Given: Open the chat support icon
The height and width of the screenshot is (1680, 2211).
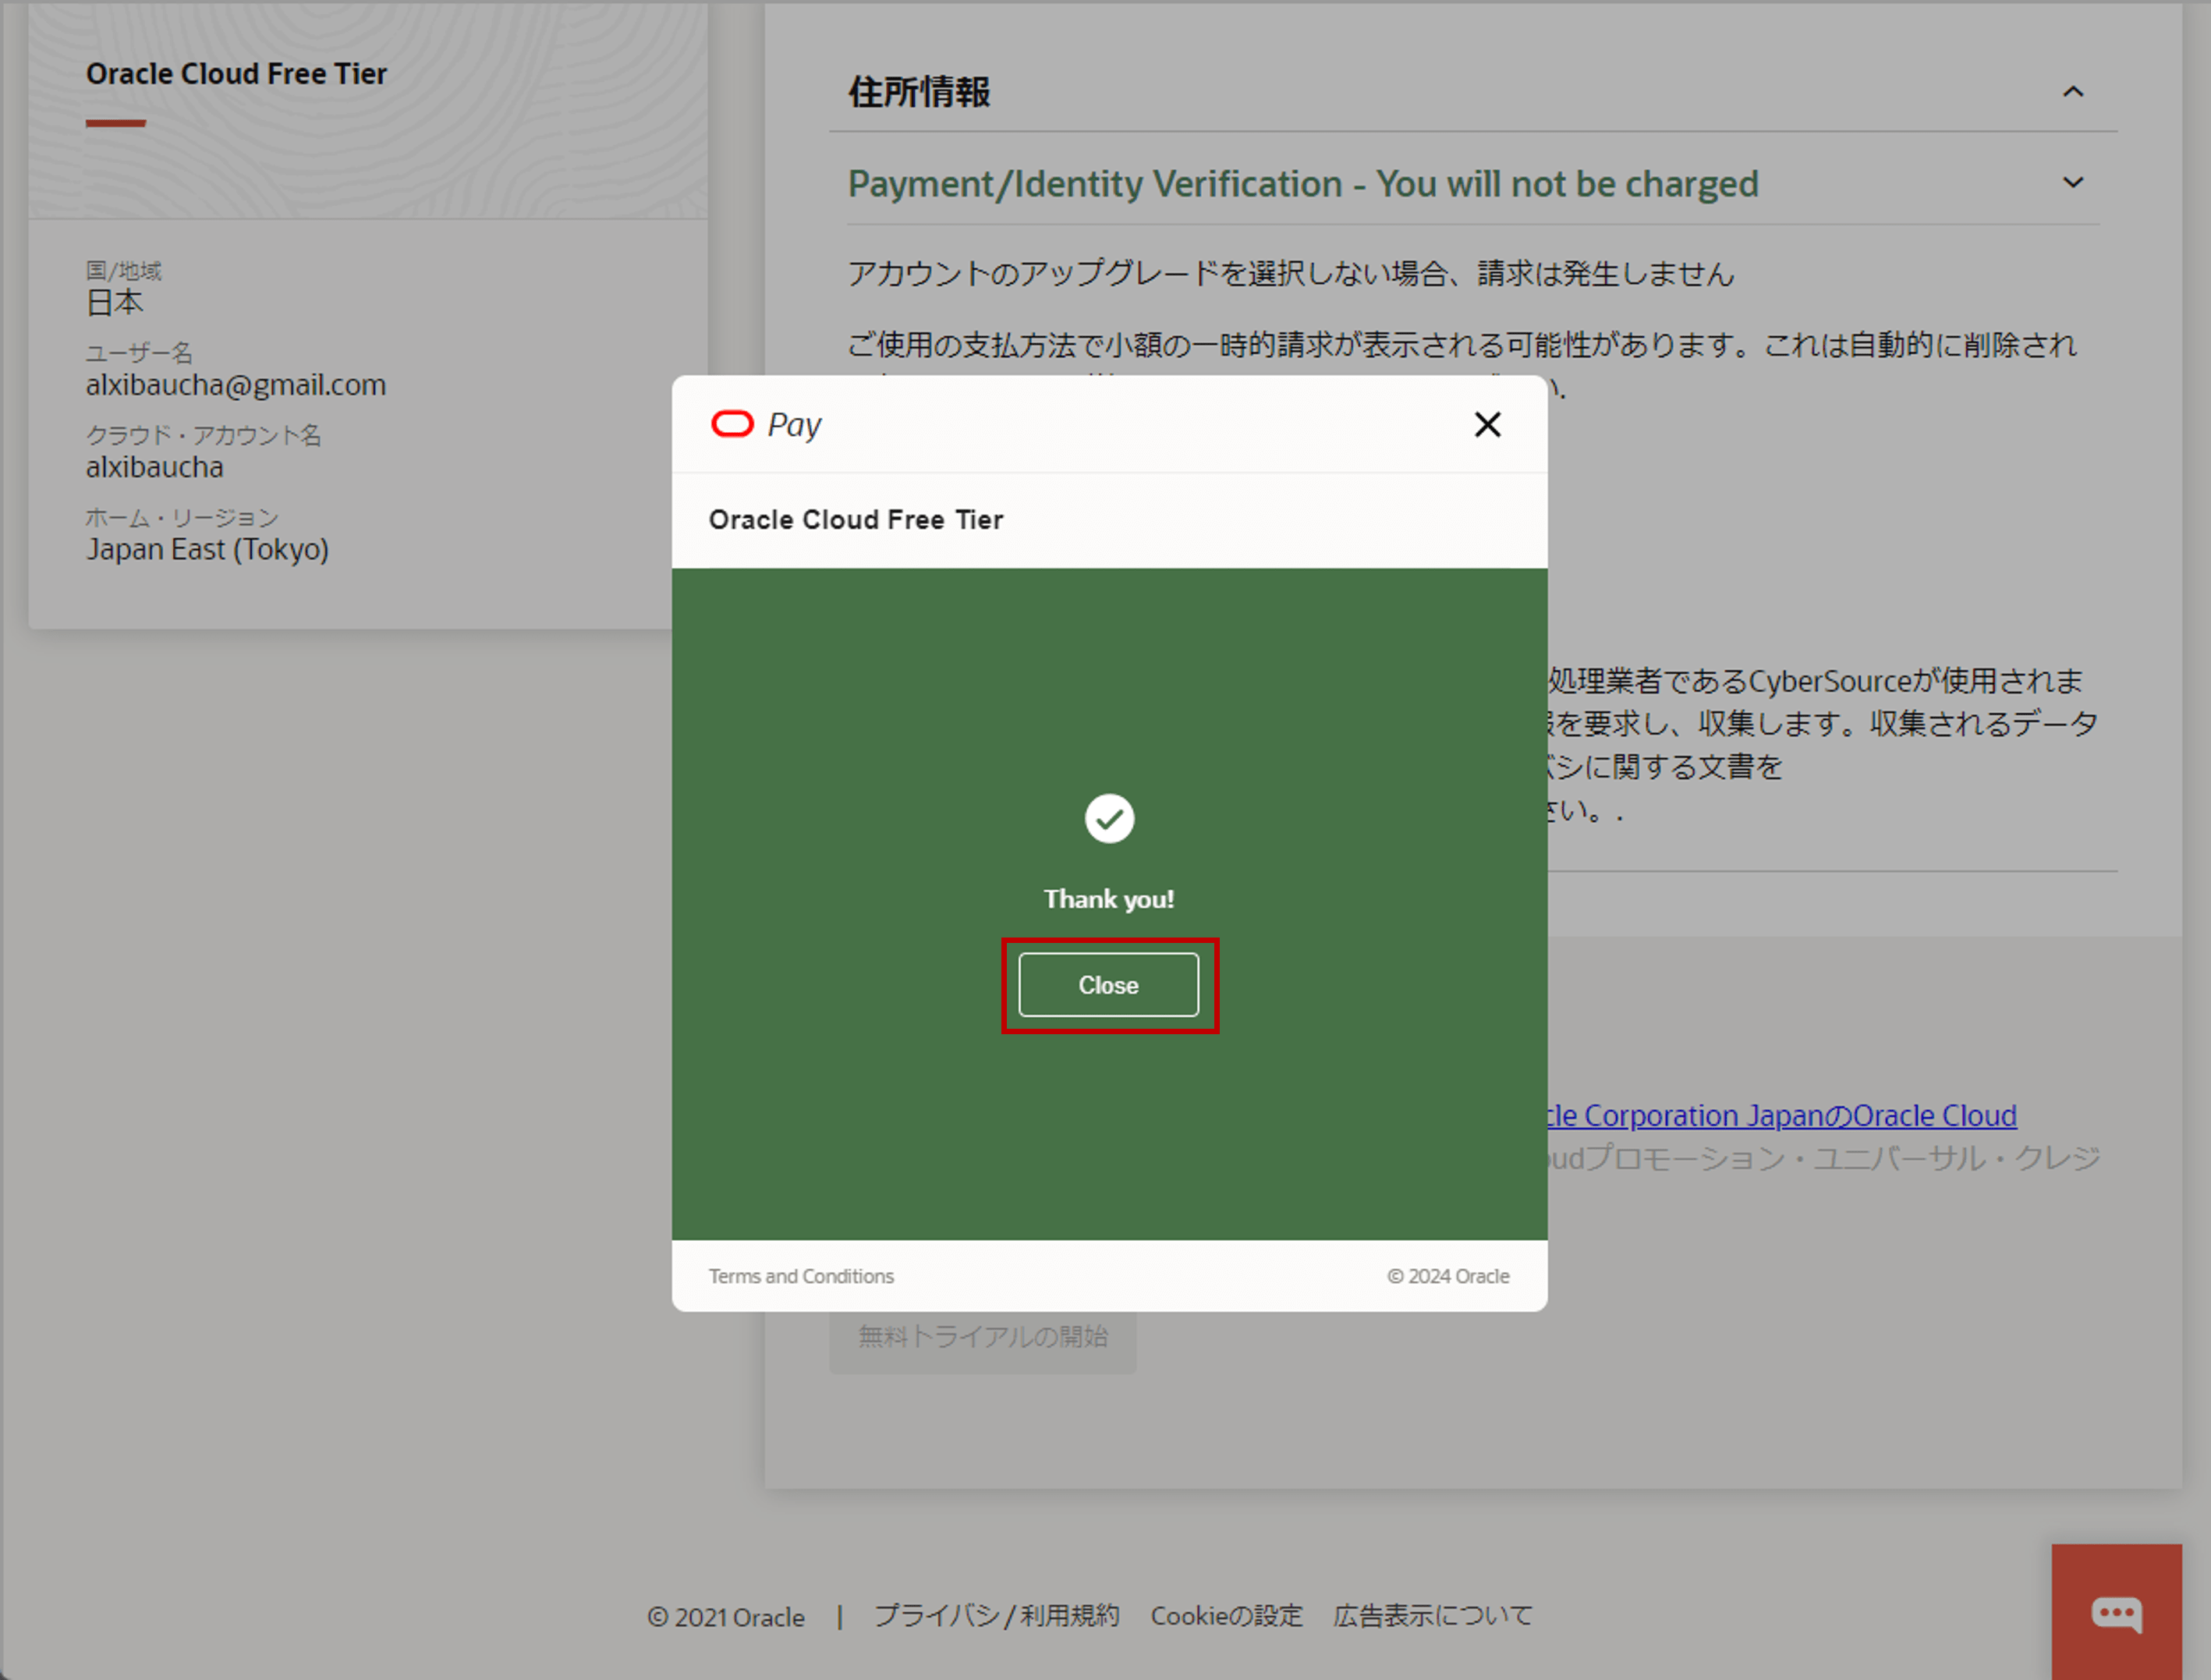Looking at the screenshot, I should click(x=2116, y=1611).
